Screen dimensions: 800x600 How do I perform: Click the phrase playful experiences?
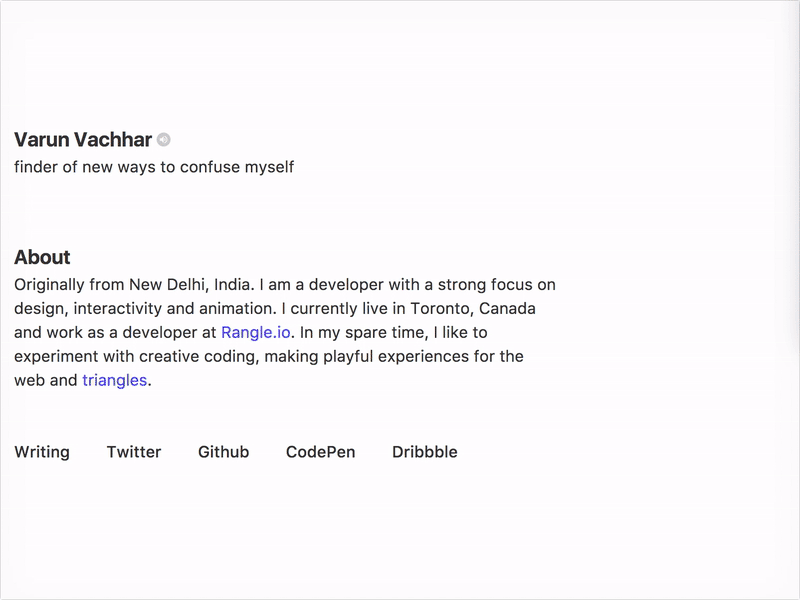(x=395, y=357)
